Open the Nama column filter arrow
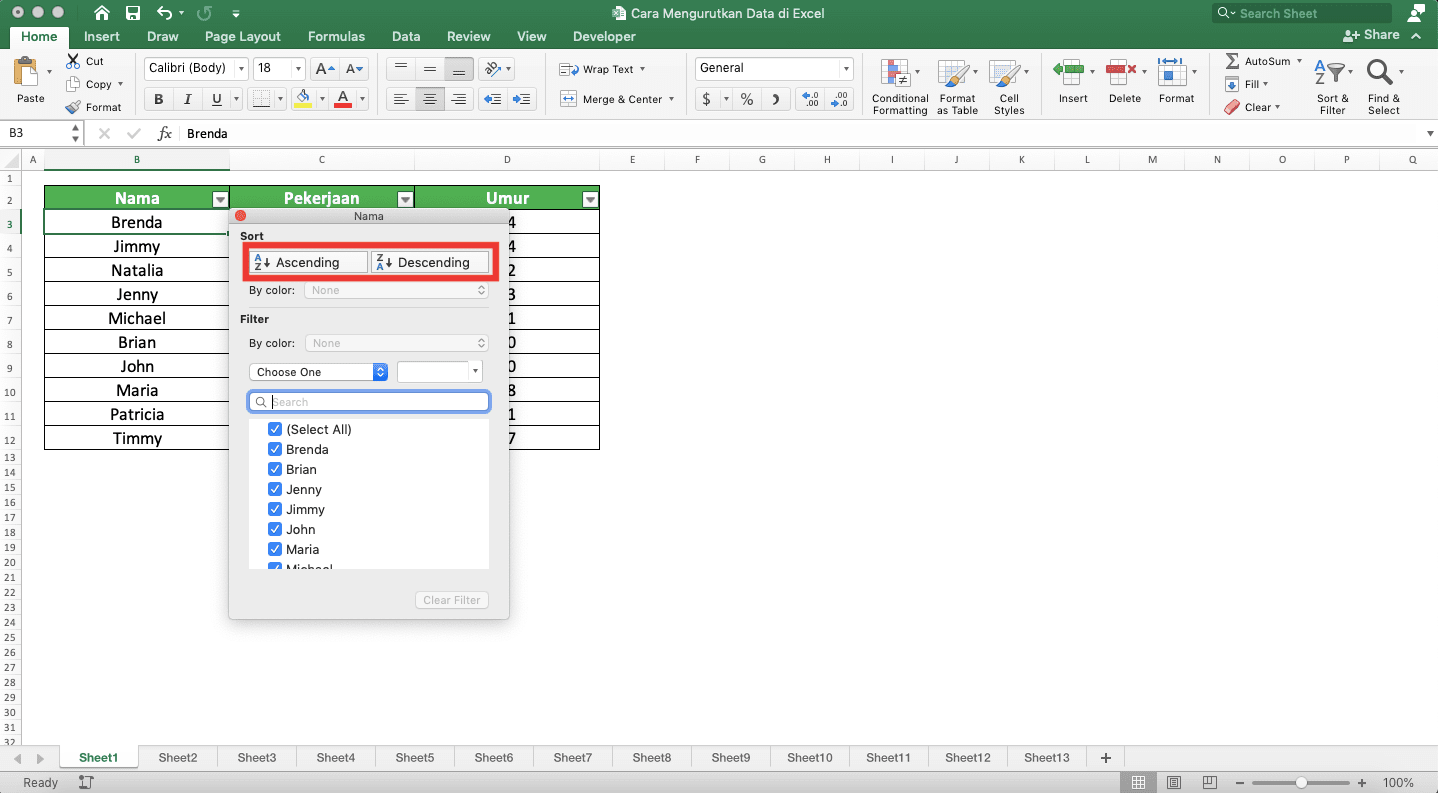 [220, 199]
